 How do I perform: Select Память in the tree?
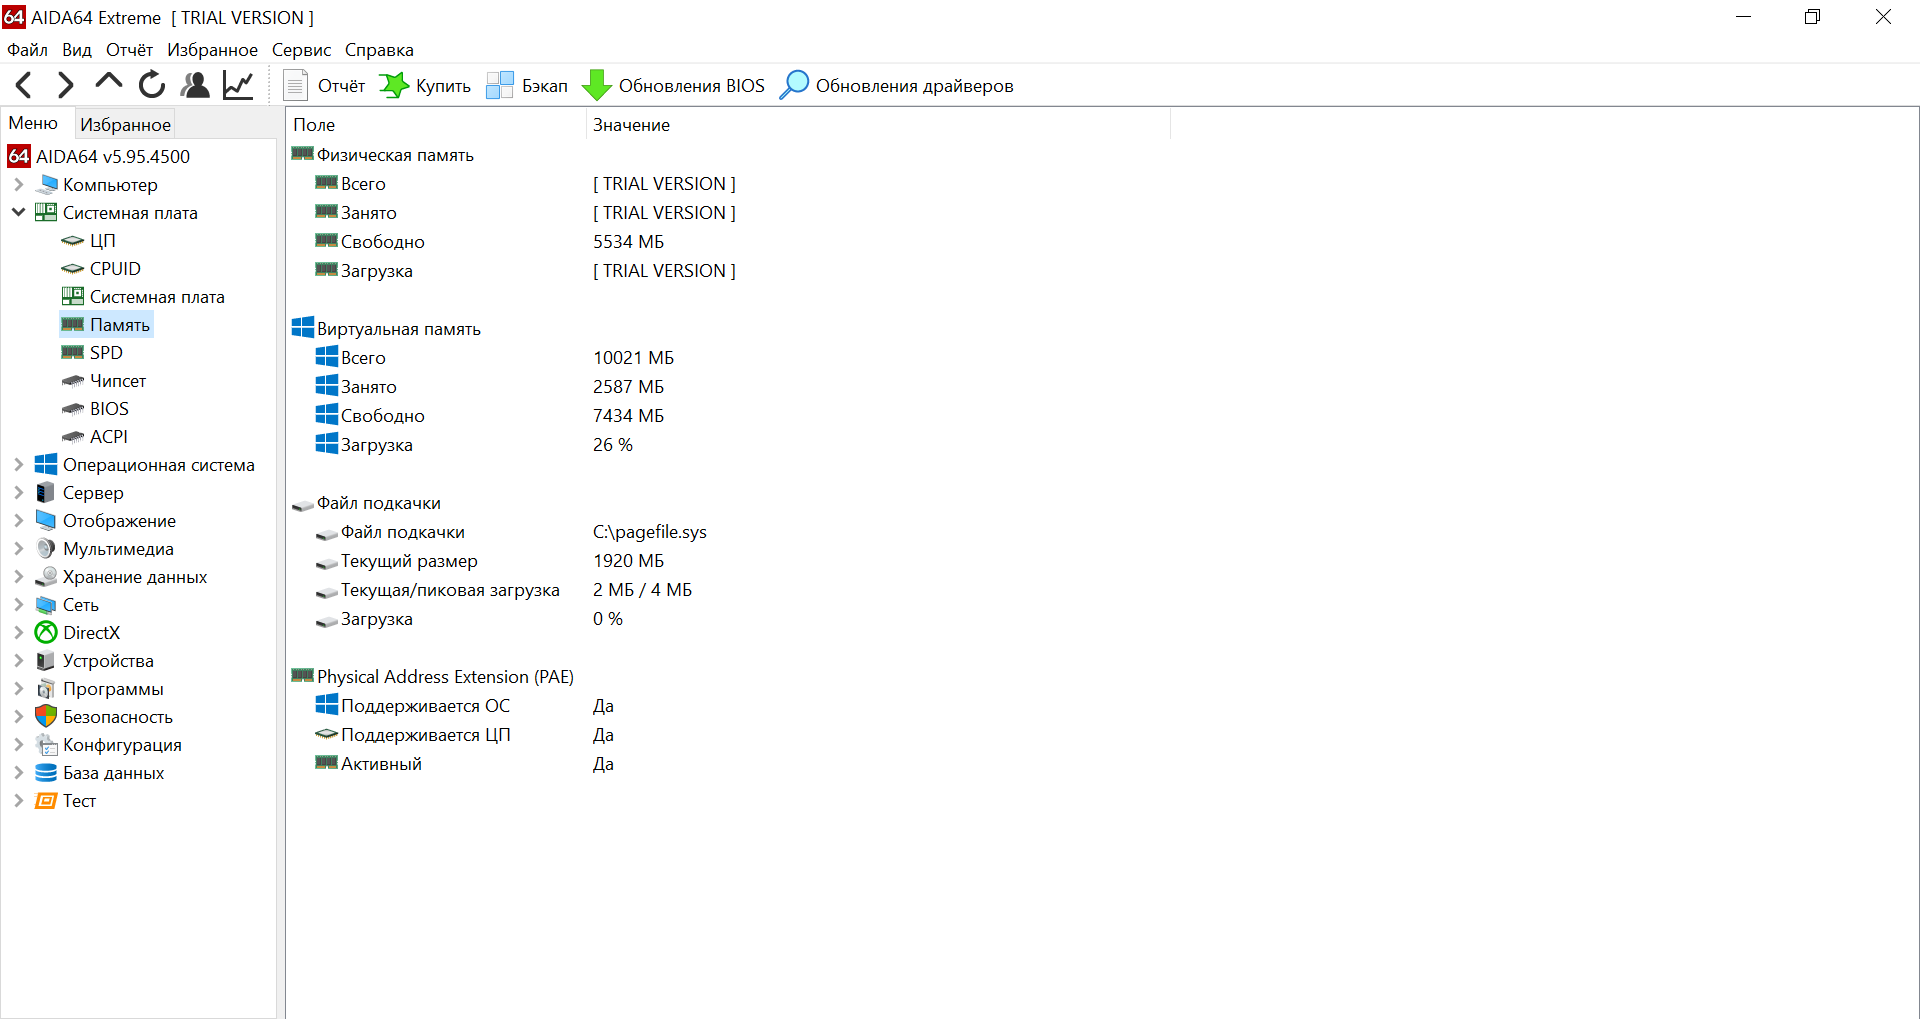tap(120, 324)
